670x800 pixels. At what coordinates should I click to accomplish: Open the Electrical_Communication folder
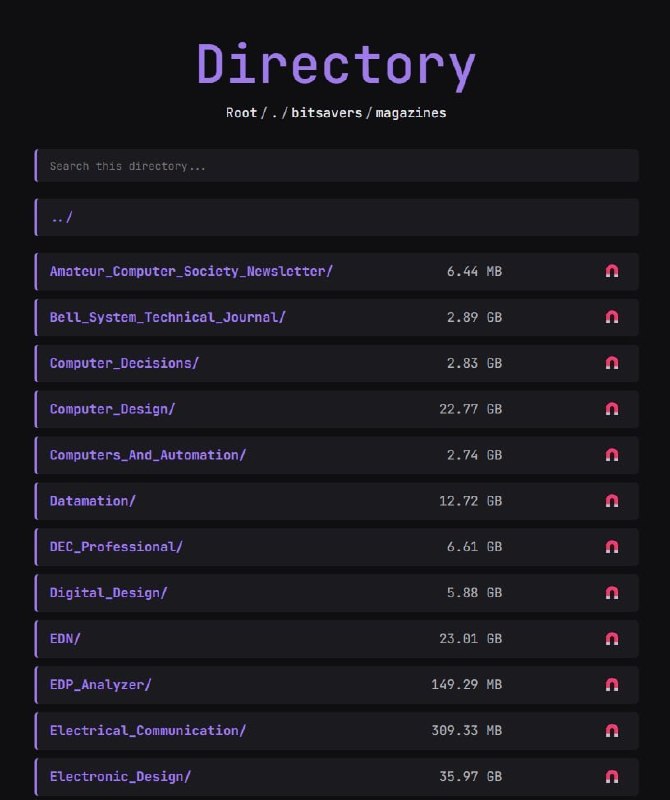tap(147, 730)
